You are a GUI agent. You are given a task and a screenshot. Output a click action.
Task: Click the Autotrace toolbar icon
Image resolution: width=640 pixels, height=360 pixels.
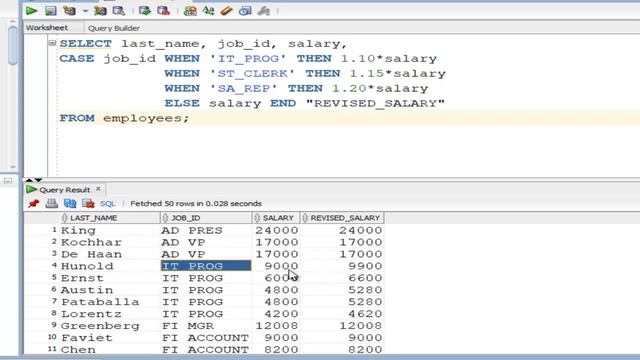(x=100, y=11)
